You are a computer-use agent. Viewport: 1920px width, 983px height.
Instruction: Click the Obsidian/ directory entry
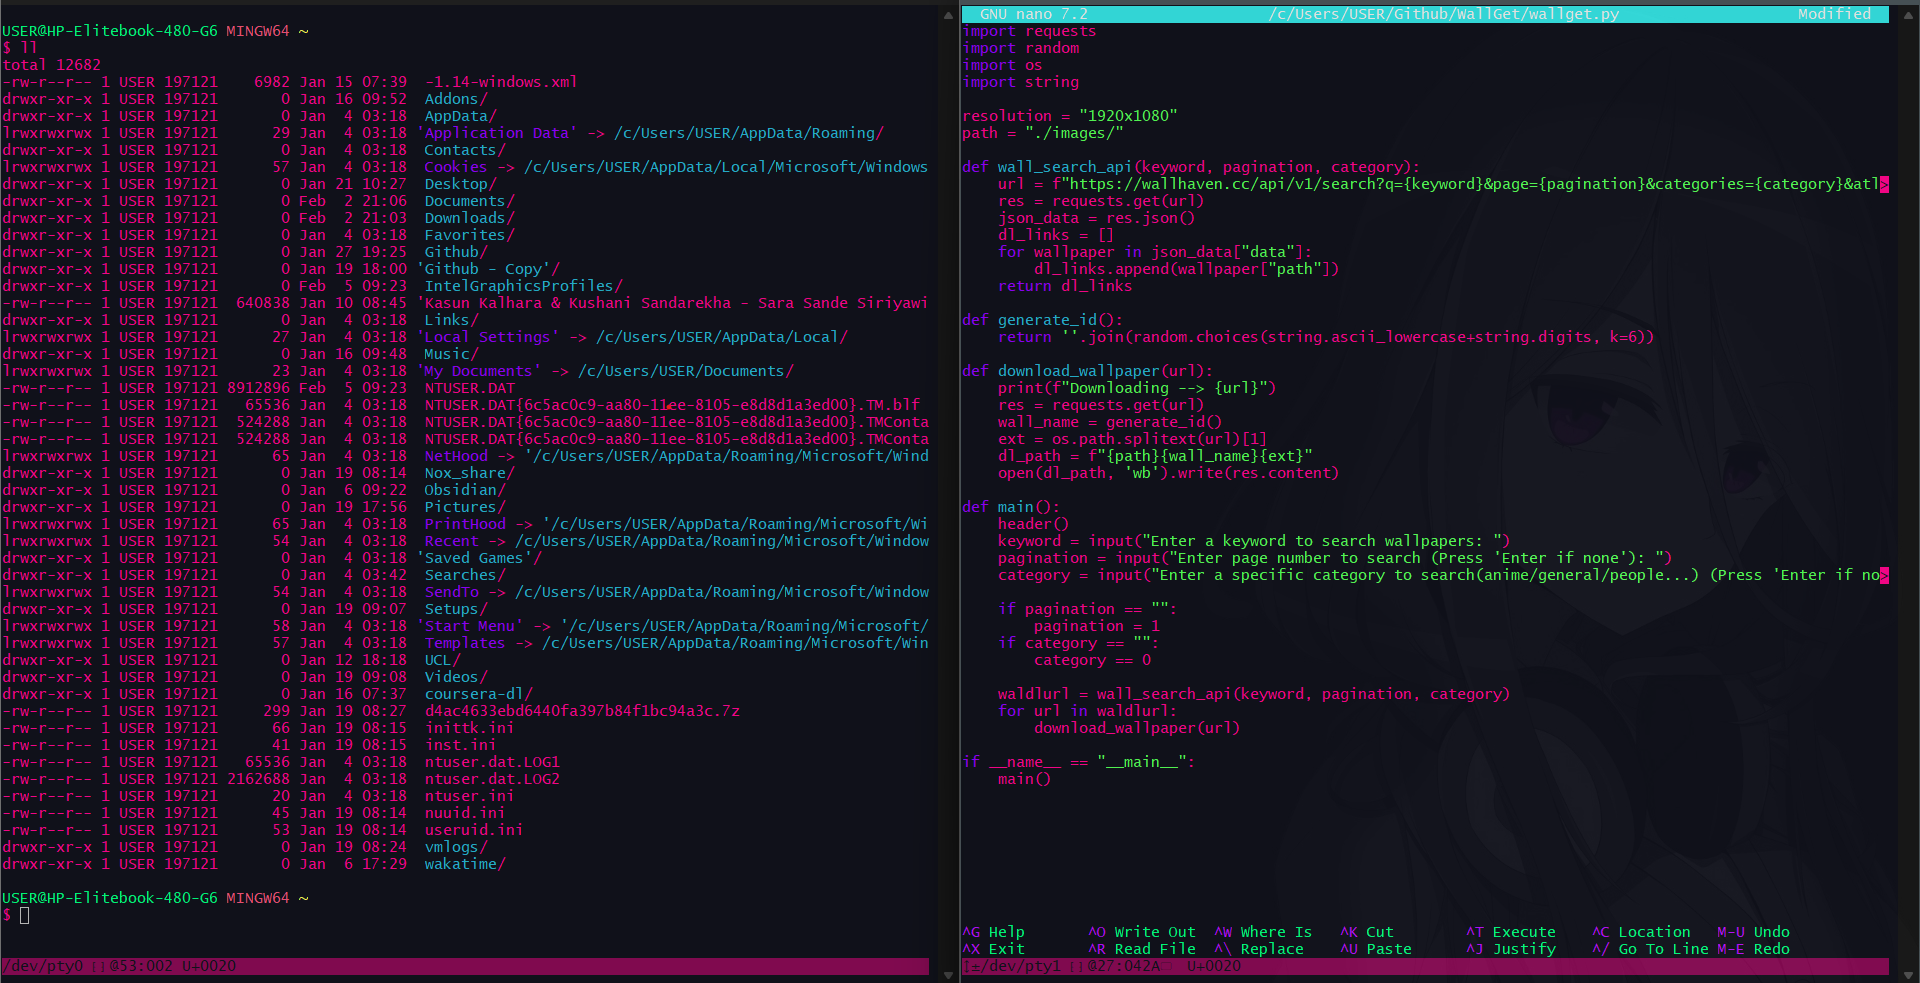coord(465,490)
